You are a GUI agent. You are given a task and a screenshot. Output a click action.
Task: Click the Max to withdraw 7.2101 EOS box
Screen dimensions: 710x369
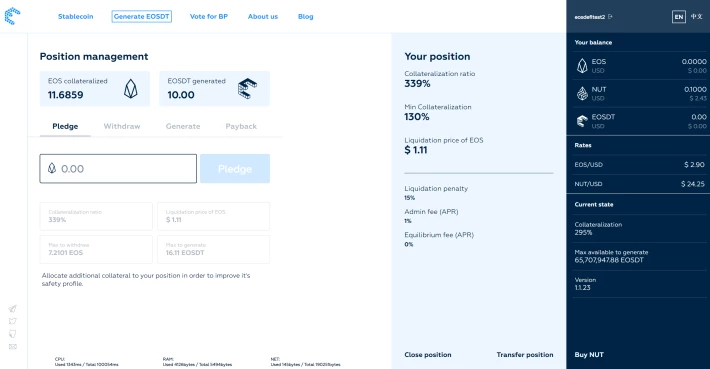coord(96,249)
